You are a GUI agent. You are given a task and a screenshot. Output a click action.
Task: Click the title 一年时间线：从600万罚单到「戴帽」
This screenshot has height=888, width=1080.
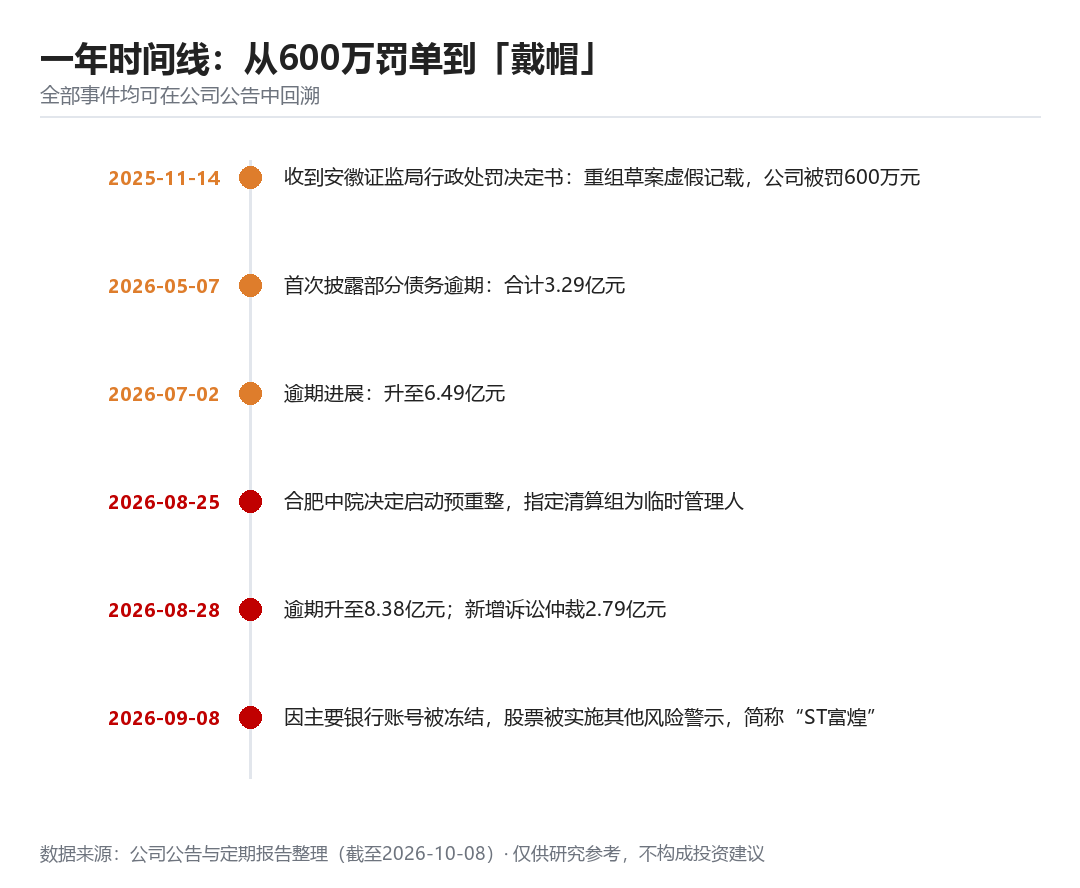[320, 59]
